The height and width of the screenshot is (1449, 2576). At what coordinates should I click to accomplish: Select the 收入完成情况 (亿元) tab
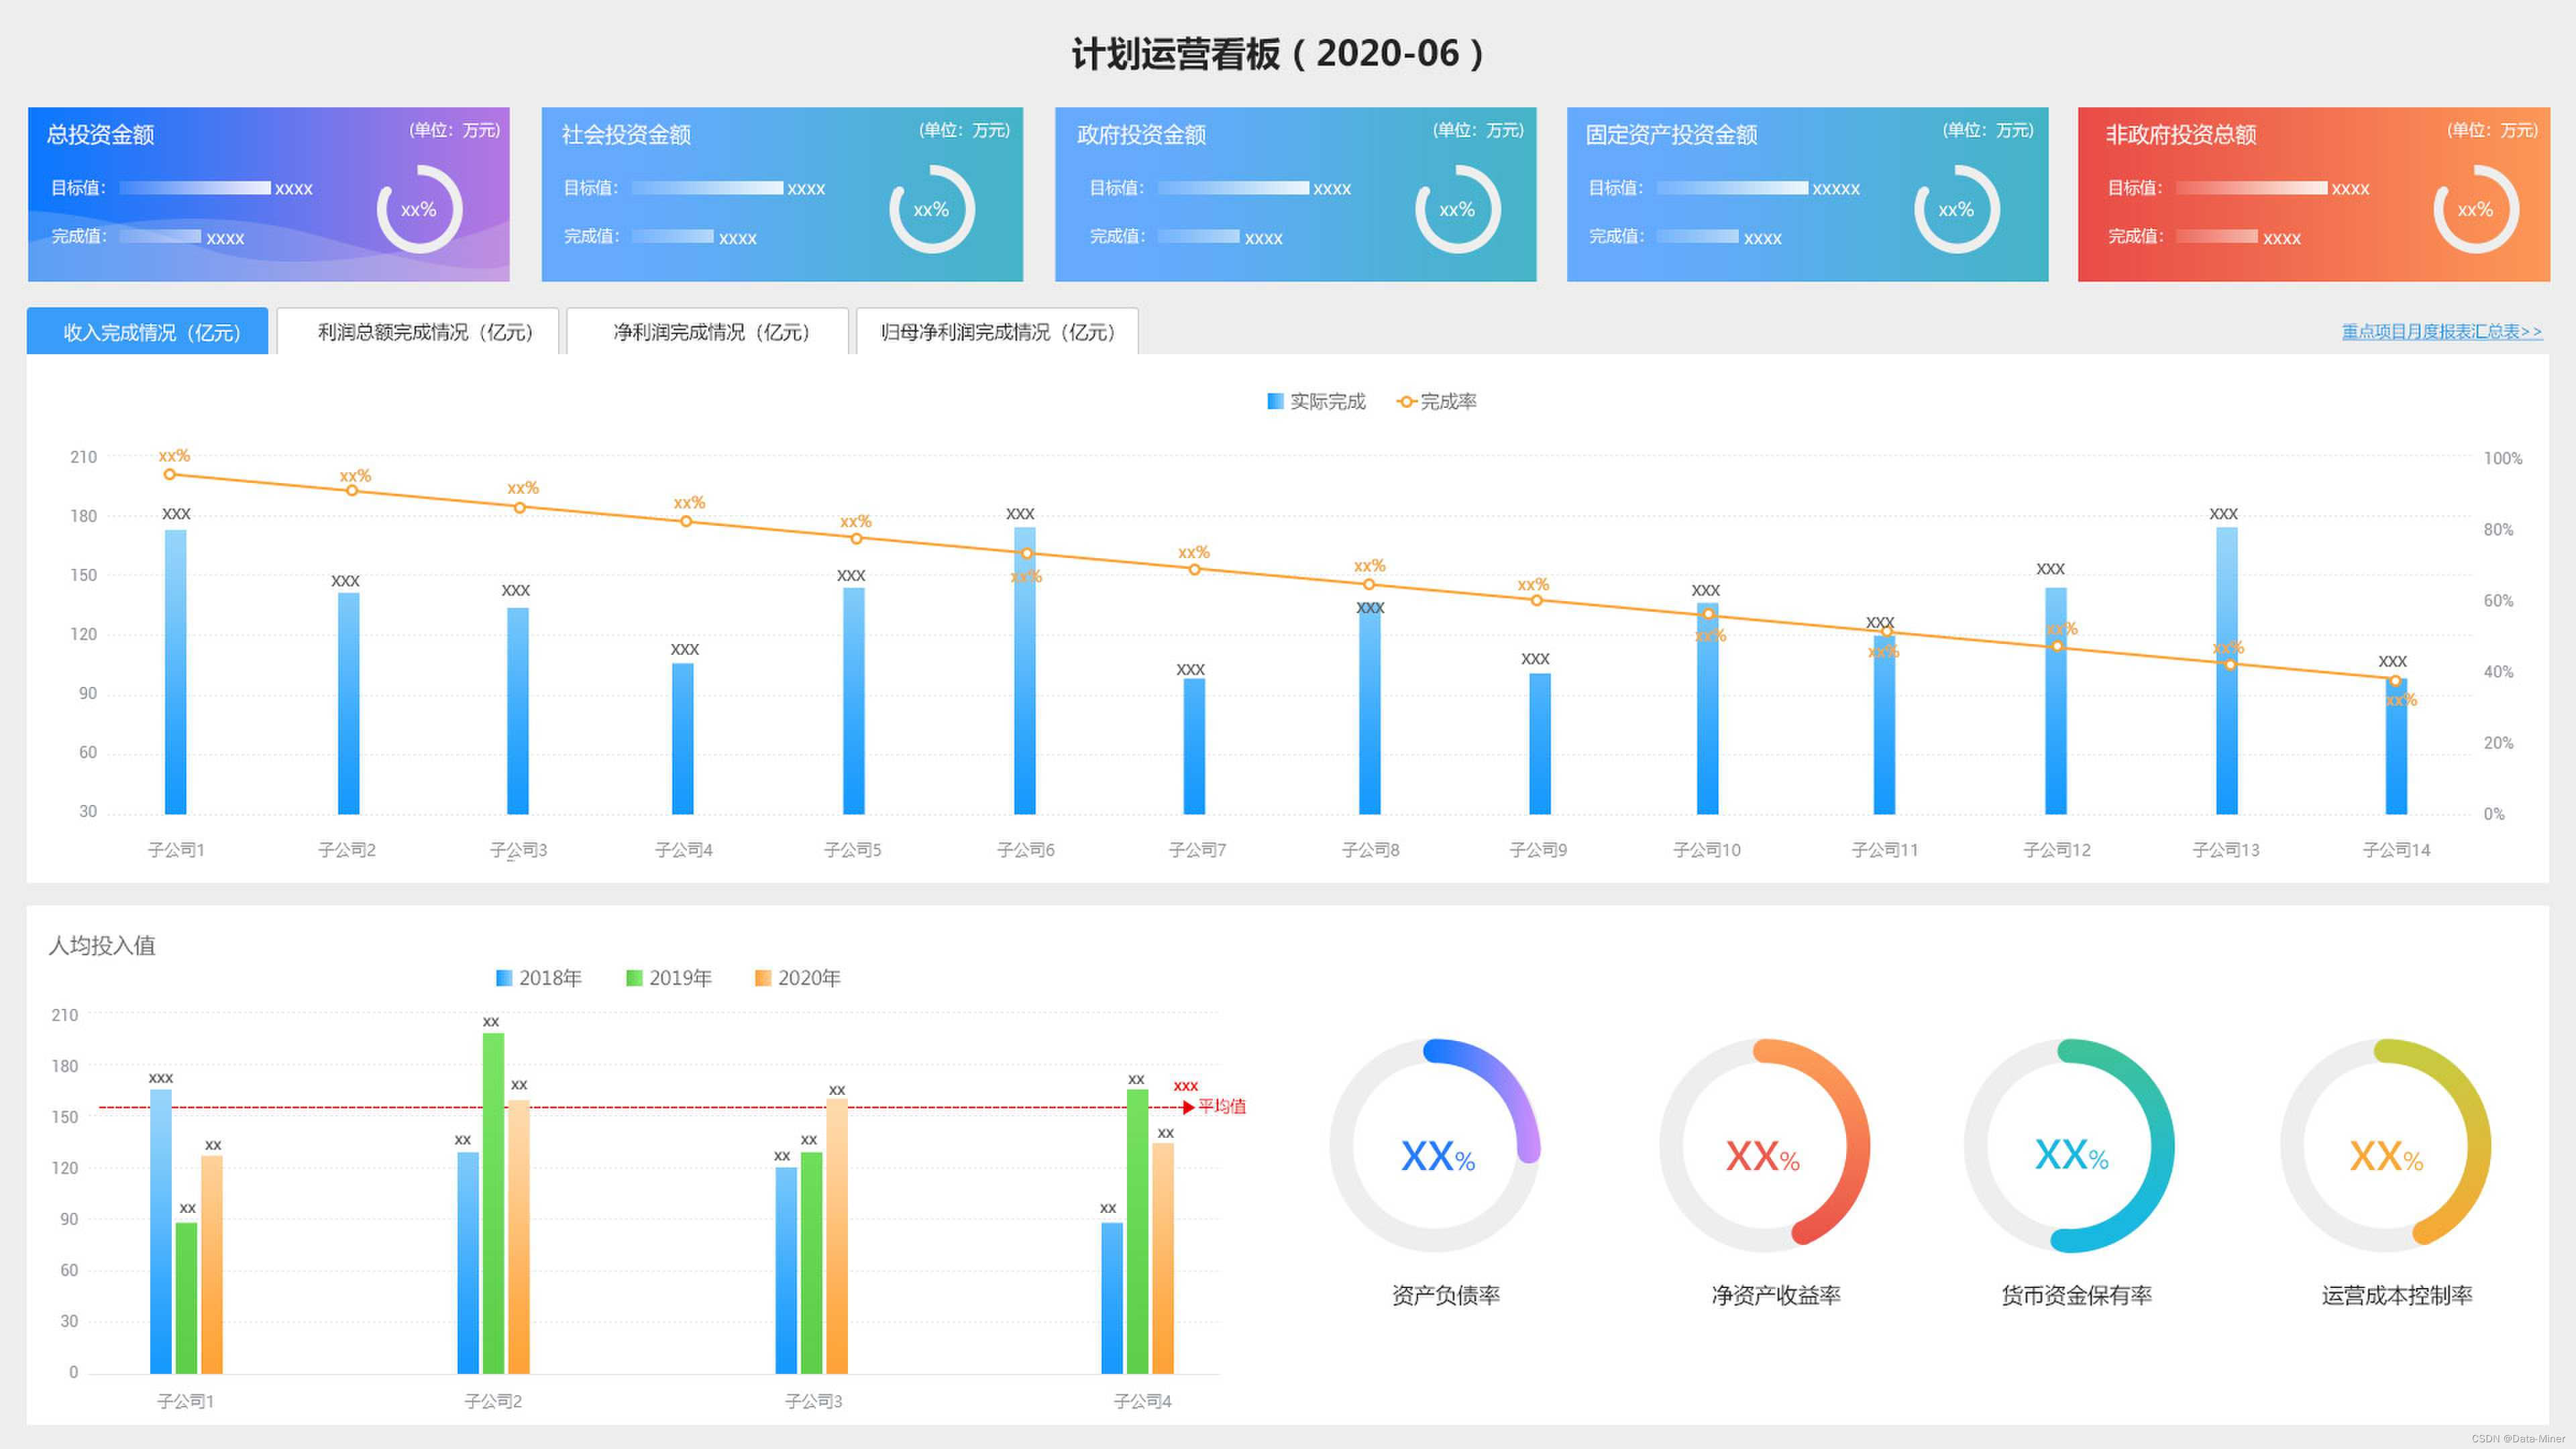[x=148, y=331]
